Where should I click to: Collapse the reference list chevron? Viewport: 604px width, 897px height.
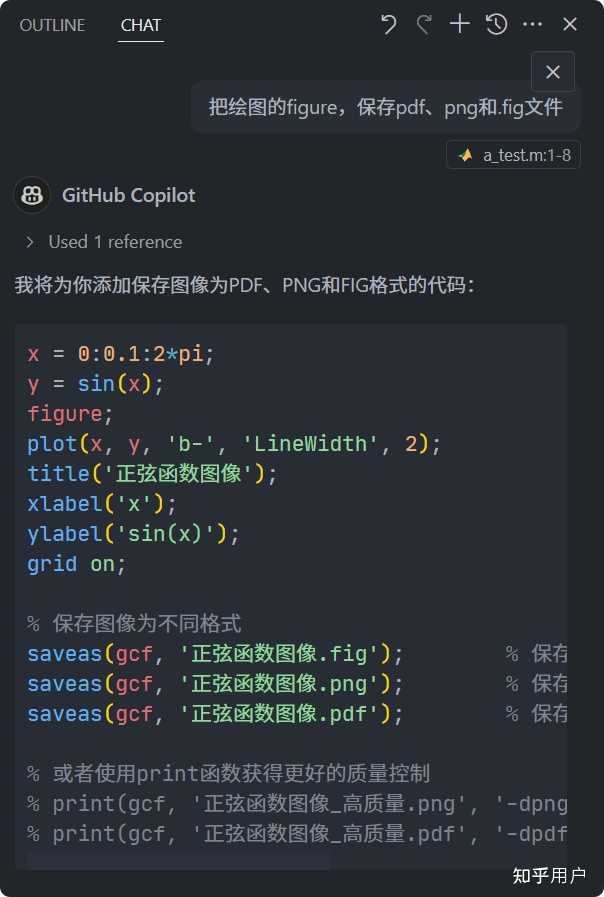click(x=28, y=242)
